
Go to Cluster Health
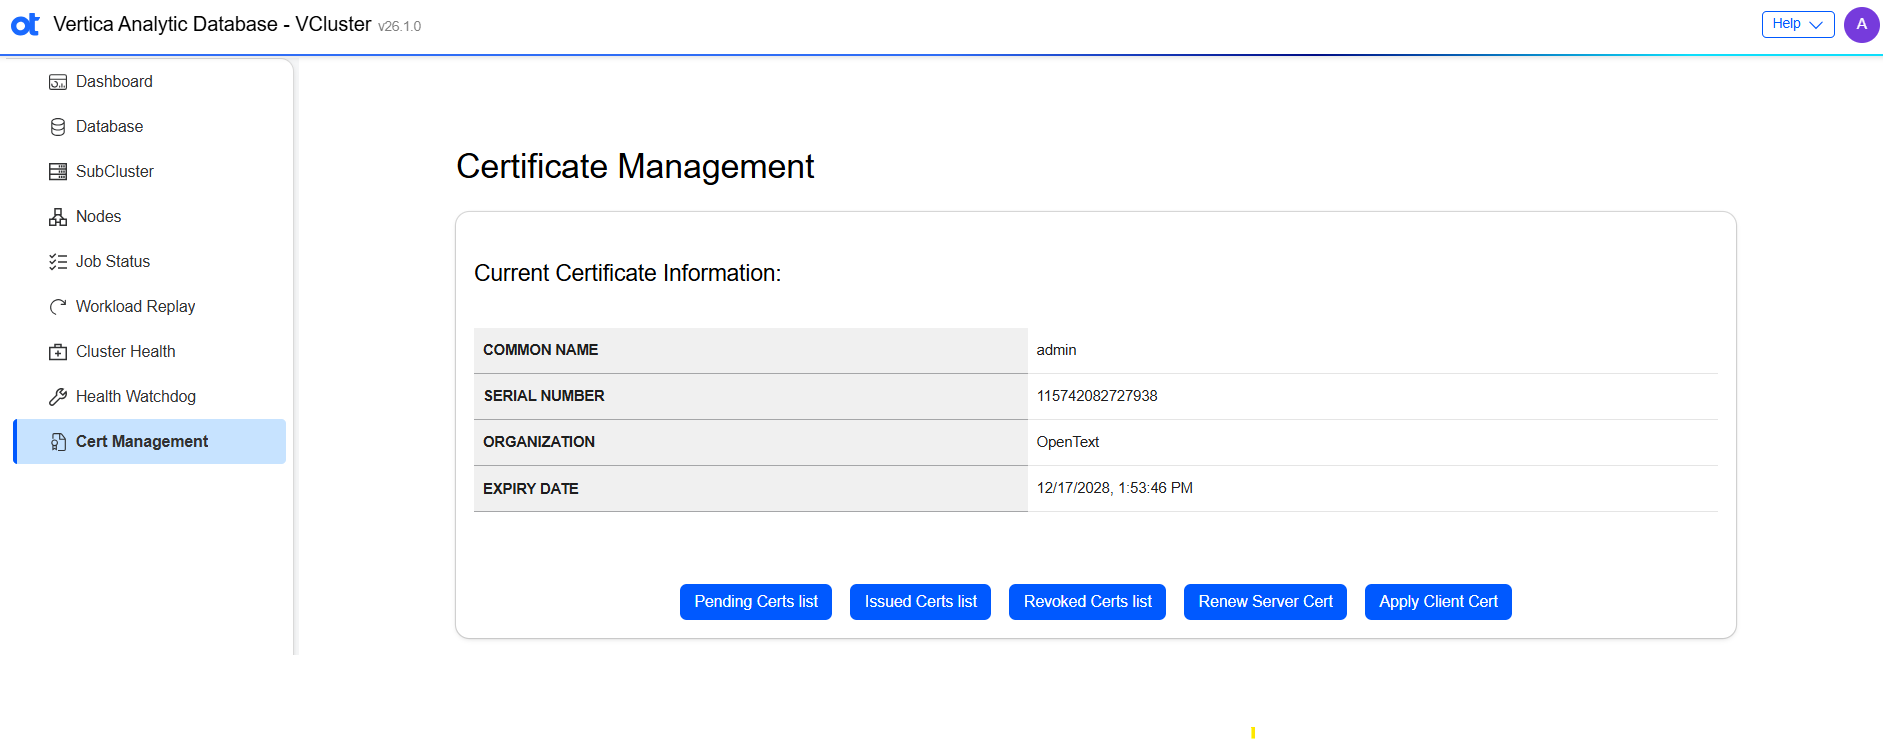pos(150,352)
